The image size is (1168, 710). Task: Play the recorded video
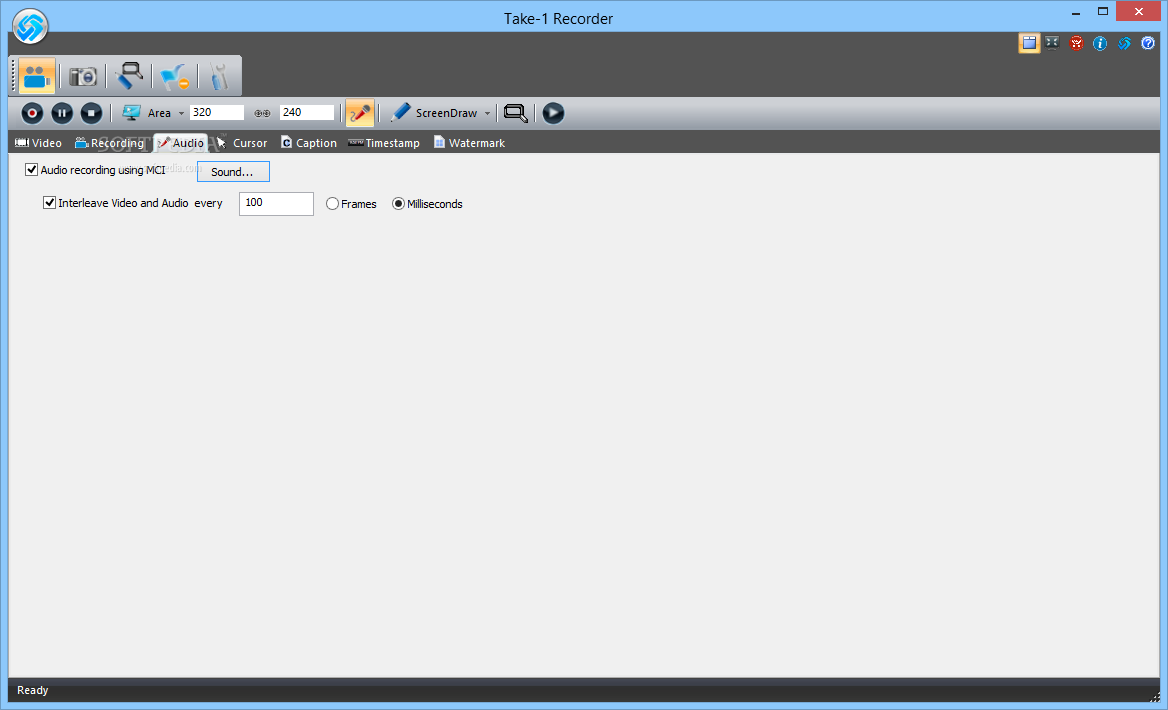(553, 113)
